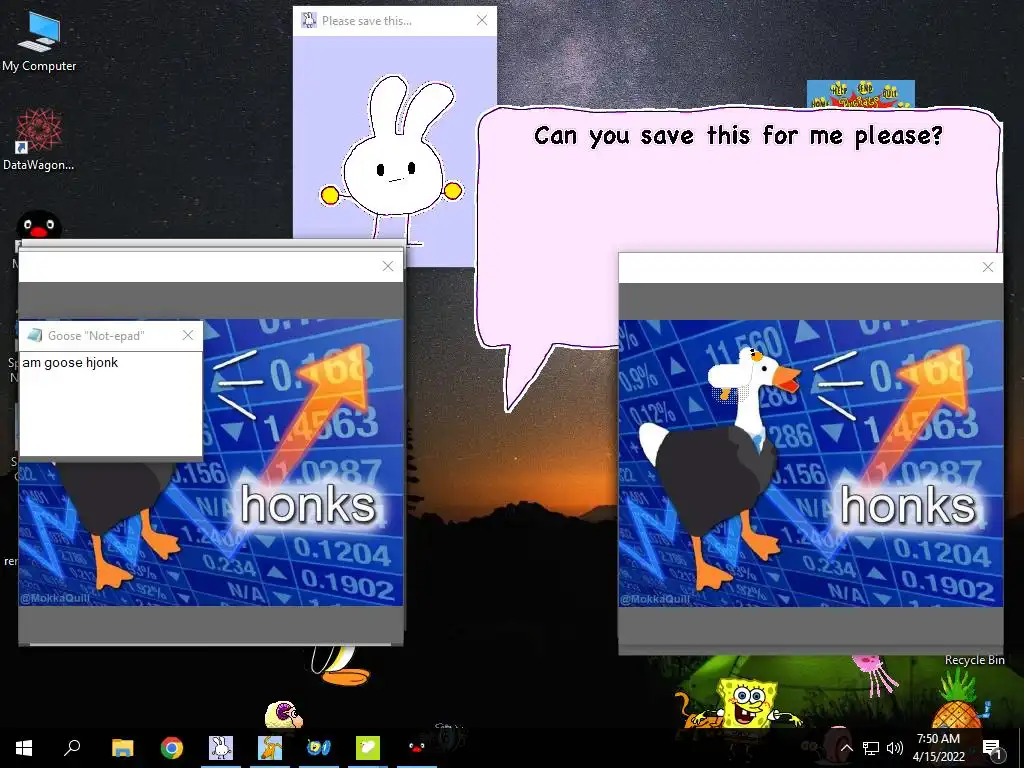
Task: Open the My Computer desktop icon
Action: [39, 40]
